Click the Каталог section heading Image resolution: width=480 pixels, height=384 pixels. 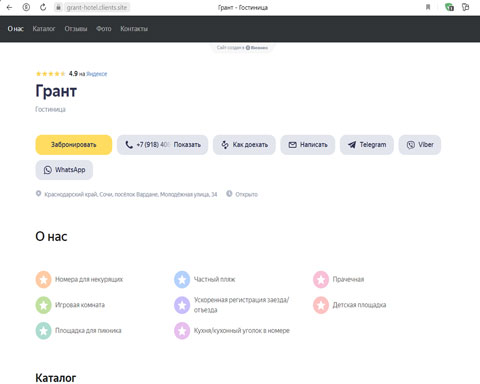pos(56,378)
